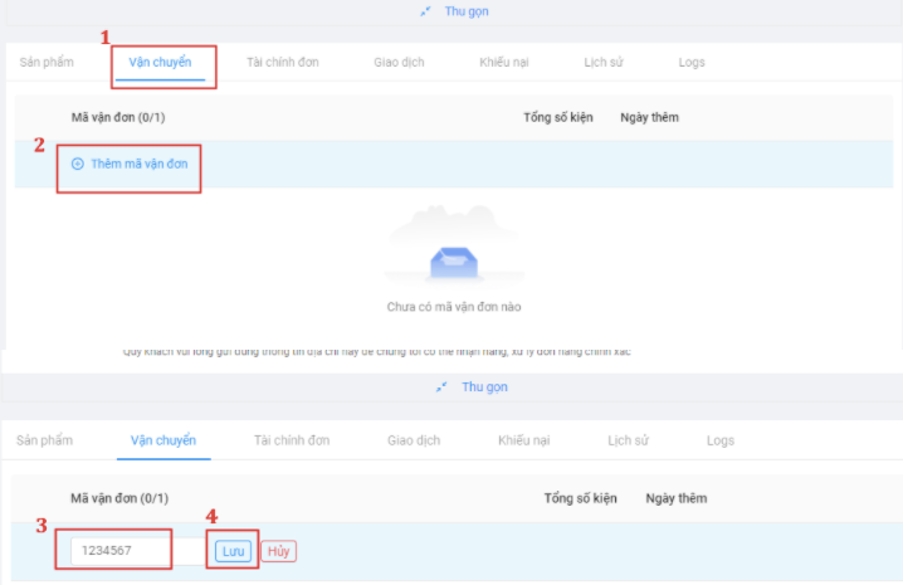Click the plus circle icon beside Thêm mã vận đơn
The height and width of the screenshot is (586, 904).
click(x=78, y=164)
